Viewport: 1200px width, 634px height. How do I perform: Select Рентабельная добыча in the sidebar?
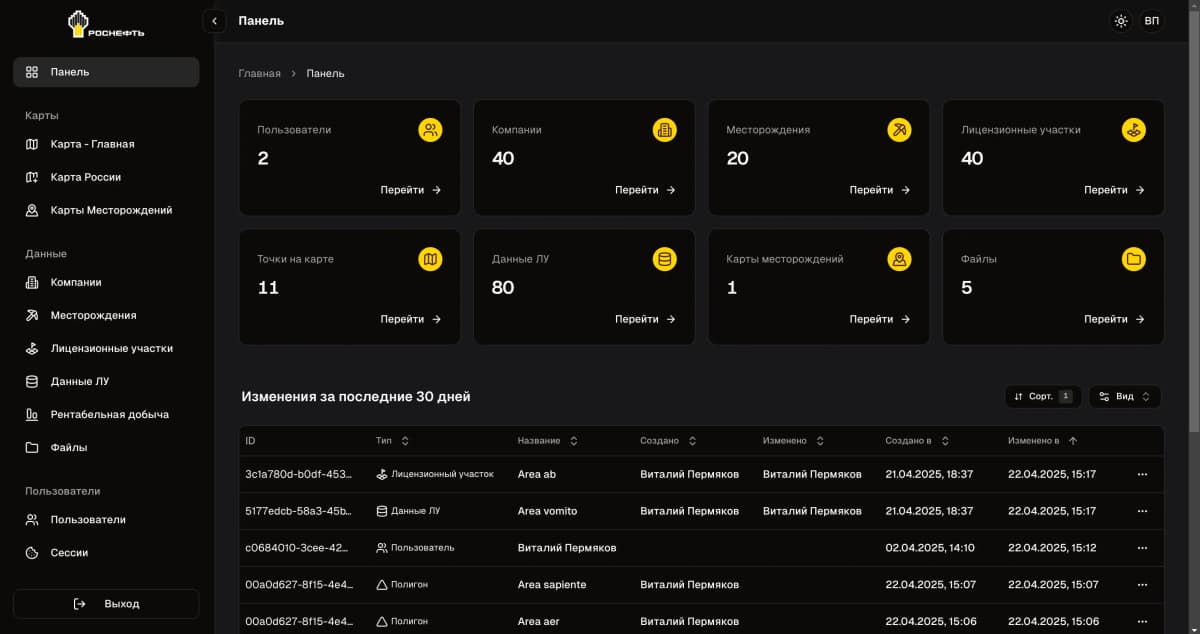coord(109,414)
